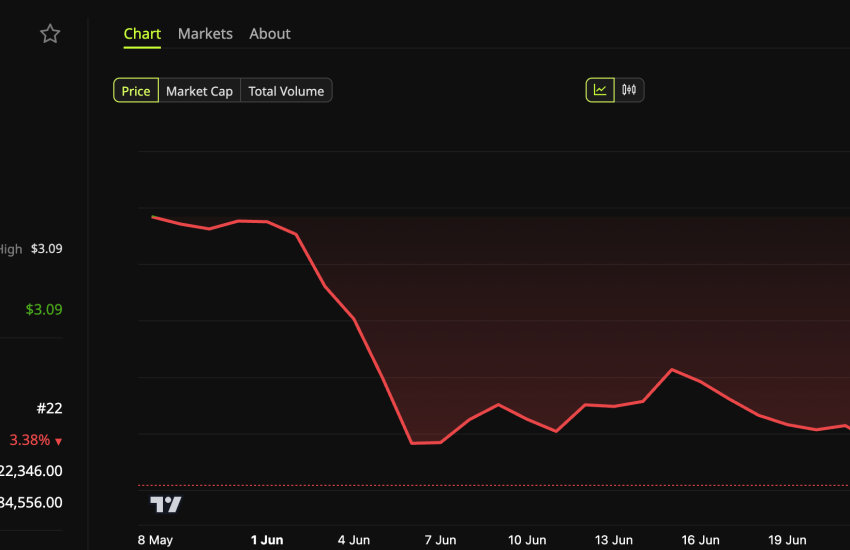850x550 pixels.
Task: Select the Market Cap chart option
Action: 199,90
